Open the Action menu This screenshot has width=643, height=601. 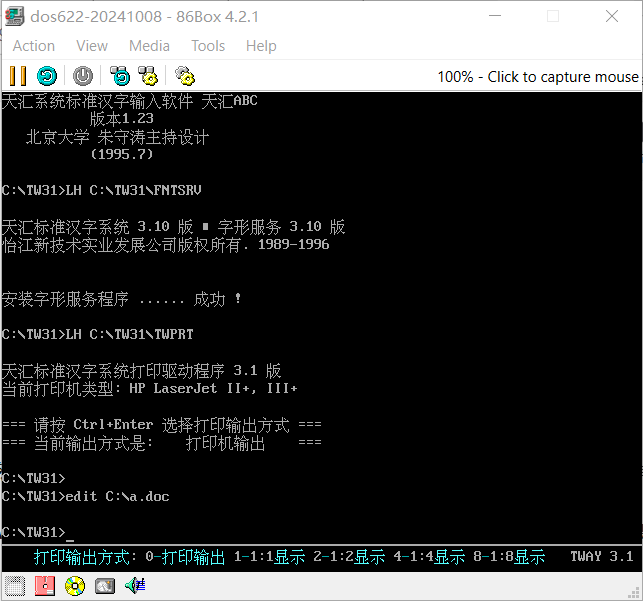coord(34,46)
